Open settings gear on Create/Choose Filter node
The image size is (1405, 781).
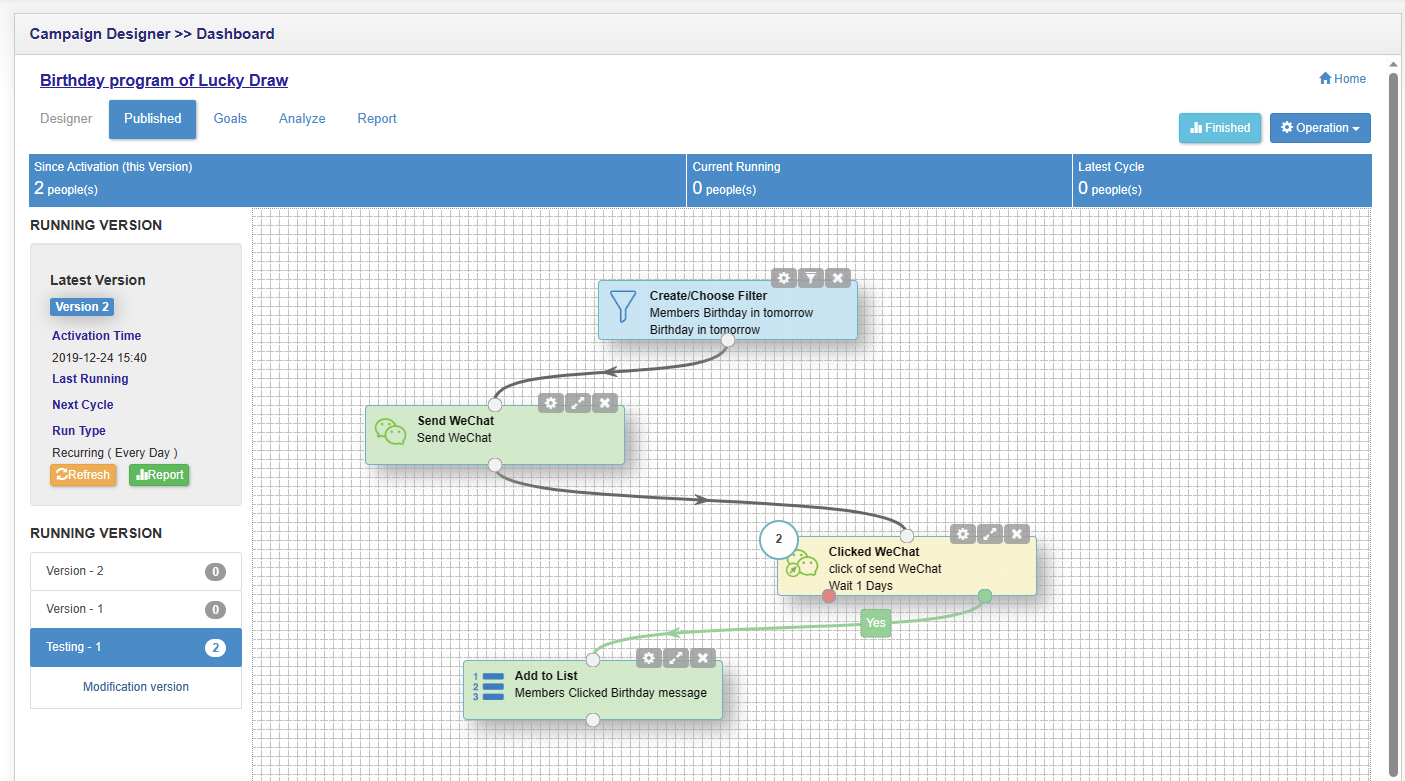click(x=784, y=278)
